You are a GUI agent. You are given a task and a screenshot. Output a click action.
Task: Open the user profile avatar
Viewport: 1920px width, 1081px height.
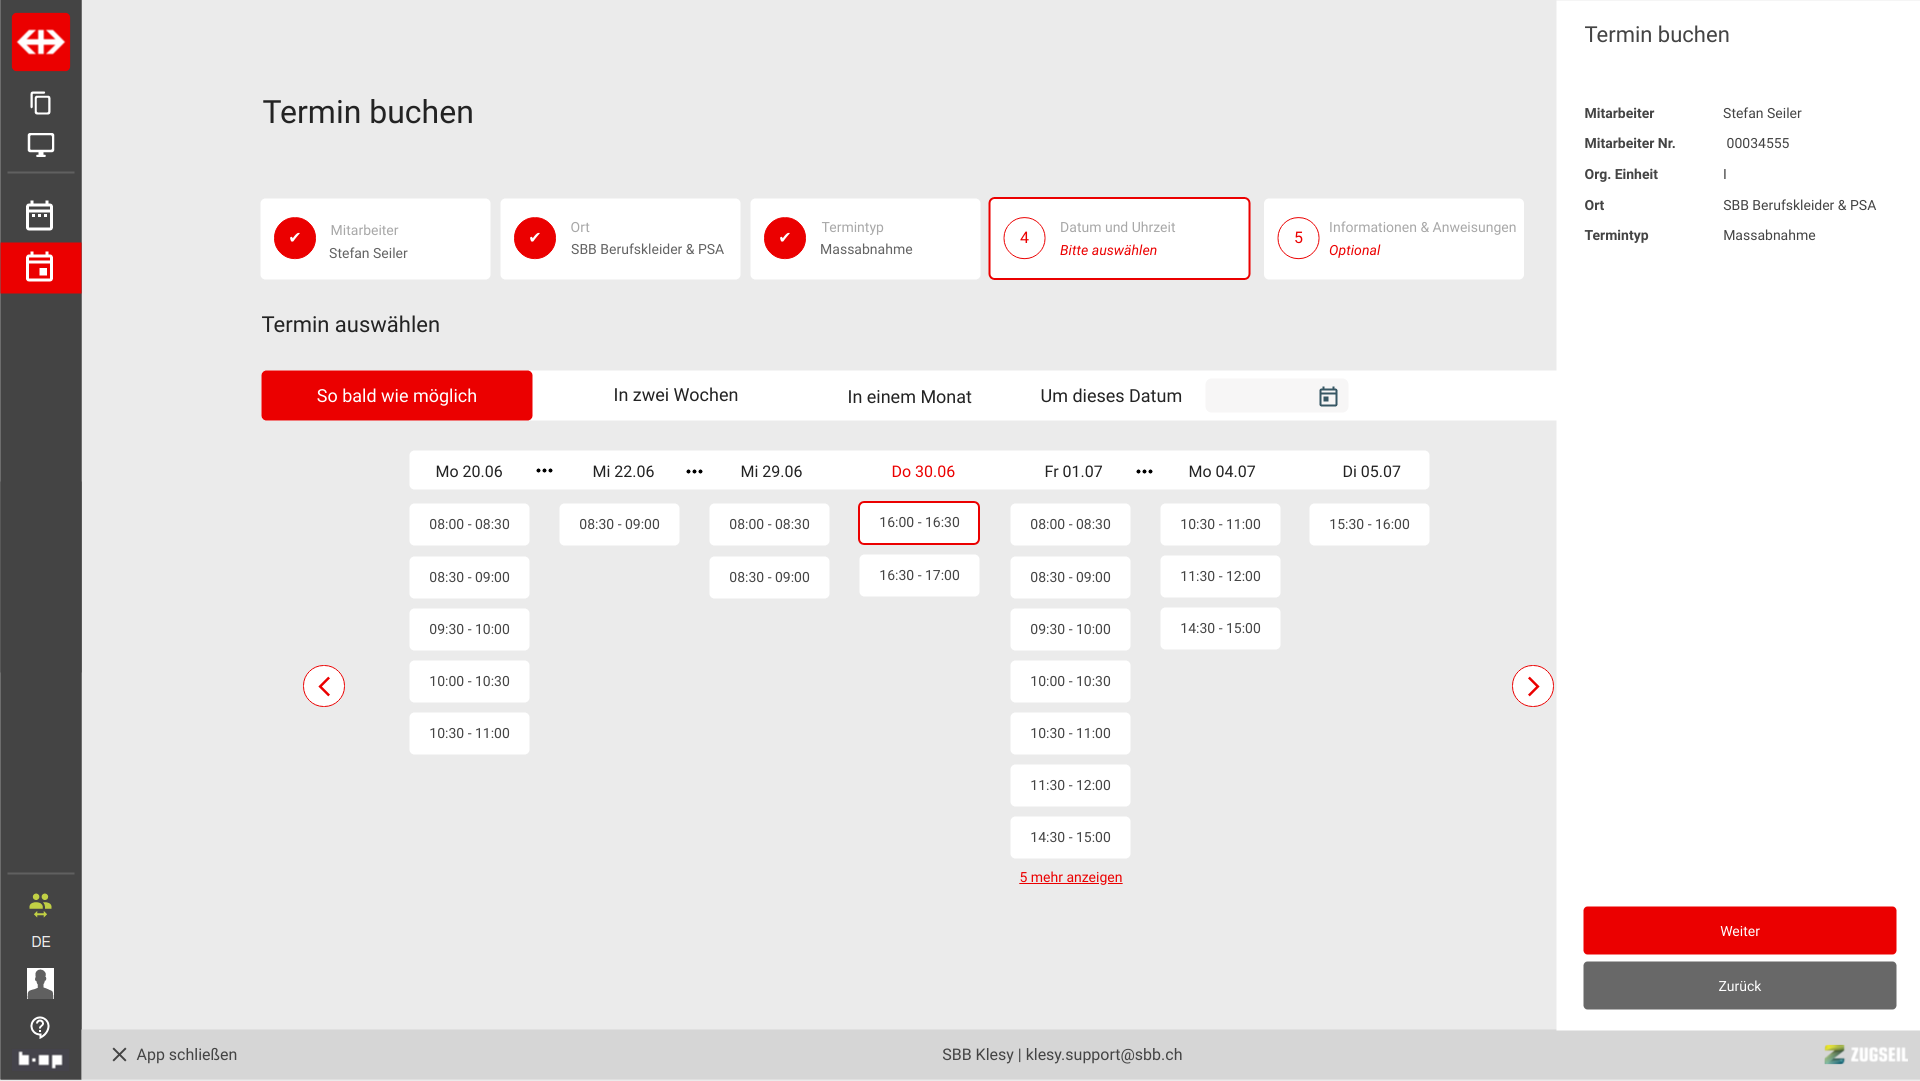(x=40, y=983)
